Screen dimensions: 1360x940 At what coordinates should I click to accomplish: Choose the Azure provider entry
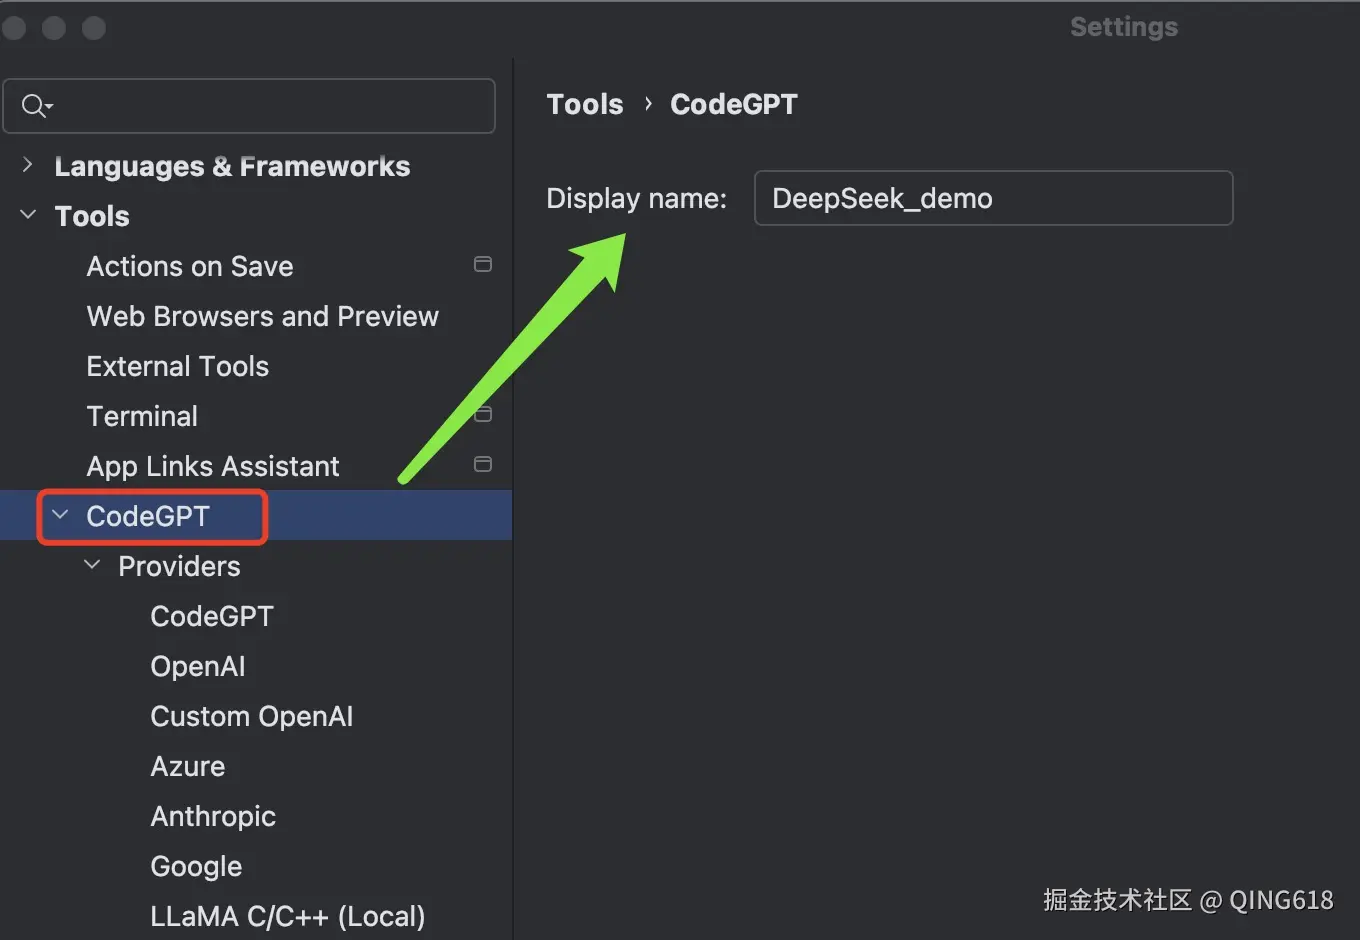[x=187, y=767]
